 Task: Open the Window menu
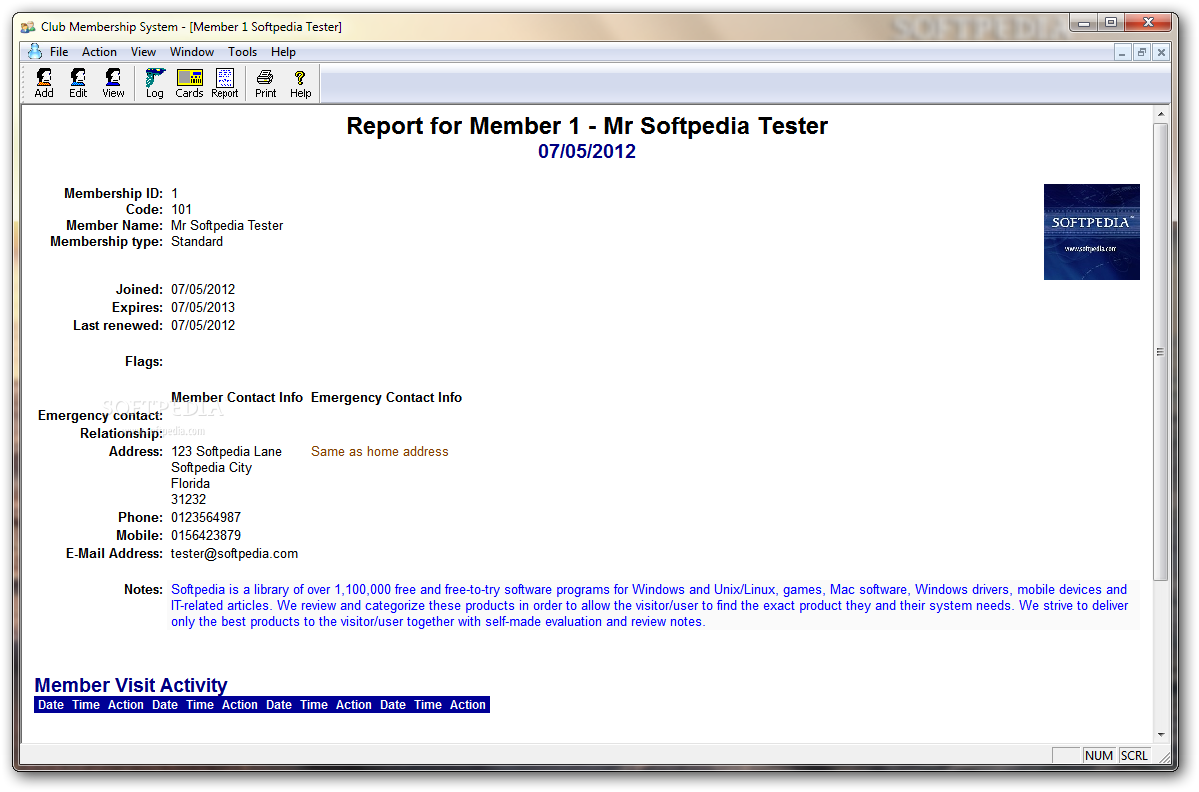[191, 52]
